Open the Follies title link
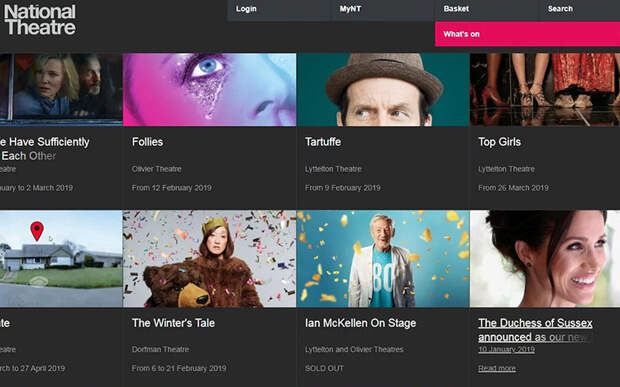The width and height of the screenshot is (620, 387). [147, 142]
